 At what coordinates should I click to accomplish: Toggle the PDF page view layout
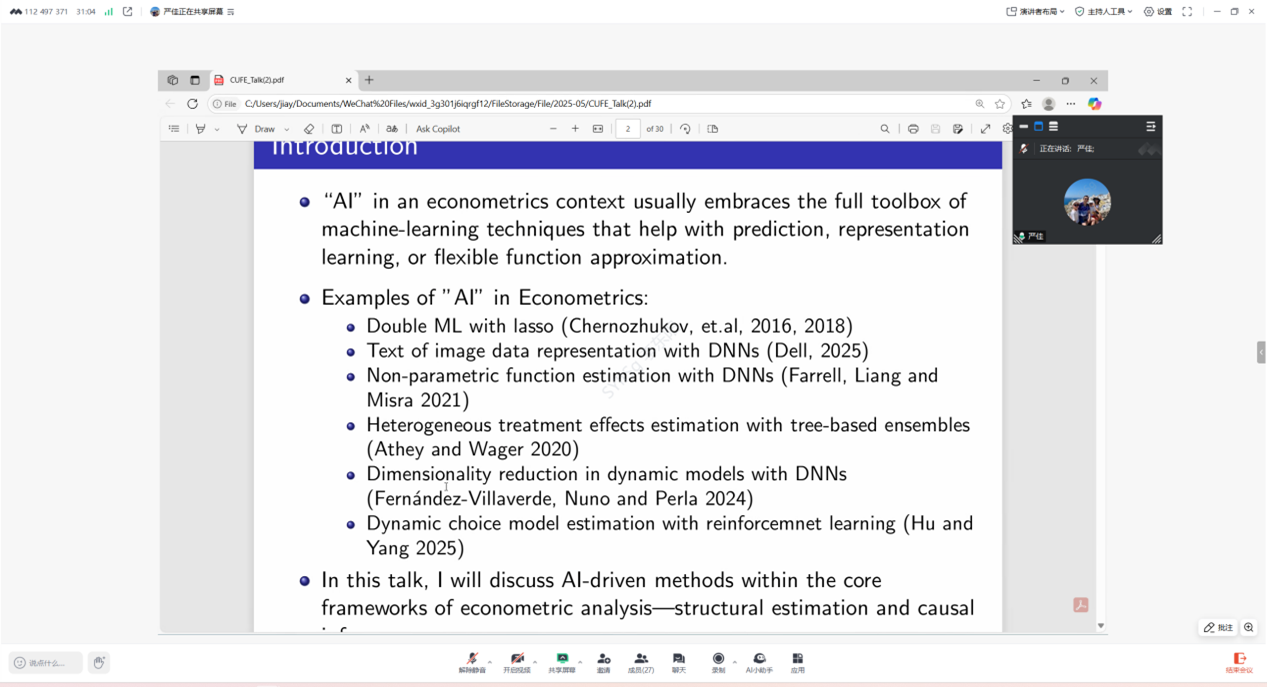[x=713, y=129]
